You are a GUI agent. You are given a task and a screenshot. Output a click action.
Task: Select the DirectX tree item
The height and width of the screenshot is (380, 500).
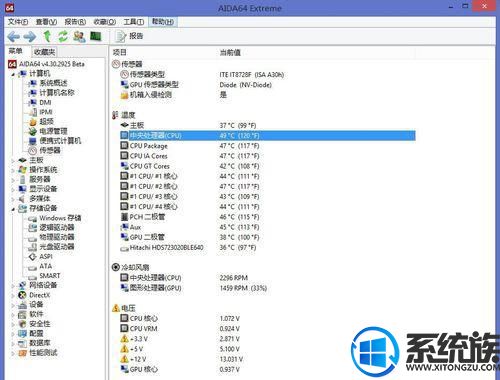[x=40, y=295]
